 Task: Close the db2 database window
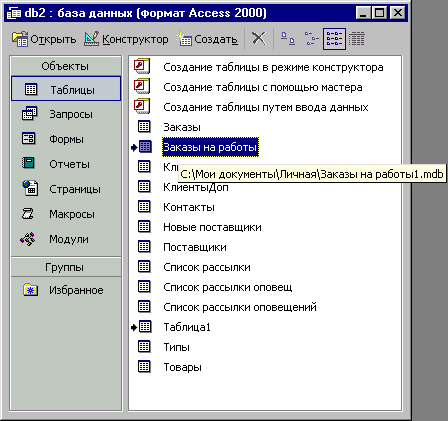(x=397, y=13)
